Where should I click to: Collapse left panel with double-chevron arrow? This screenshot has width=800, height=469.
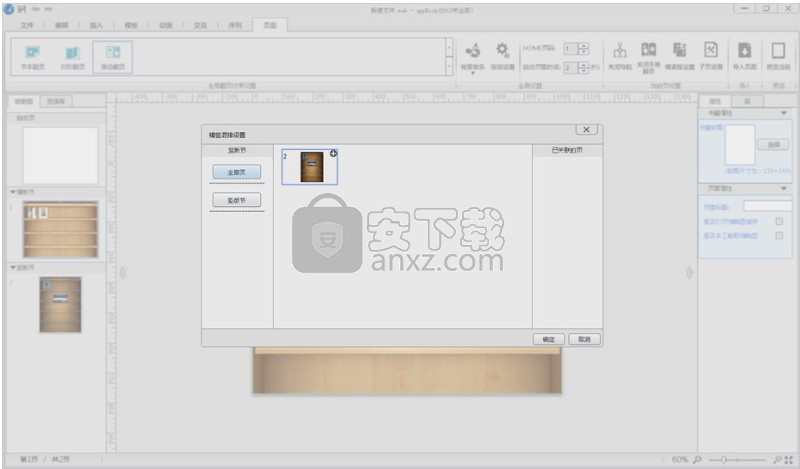tap(123, 273)
